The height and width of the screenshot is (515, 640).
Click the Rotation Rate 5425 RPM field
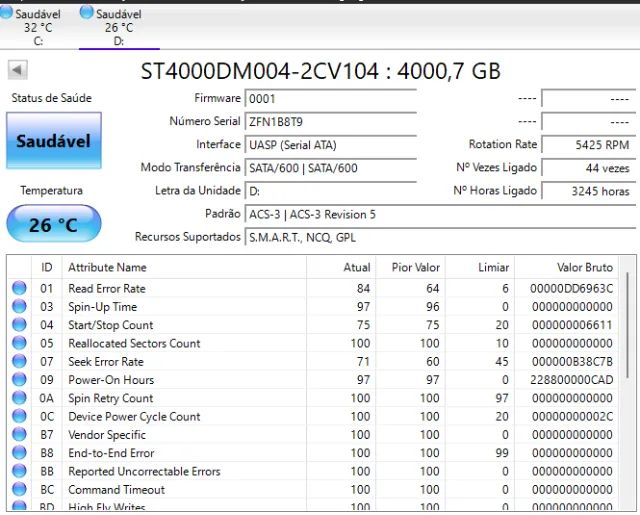[589, 145]
